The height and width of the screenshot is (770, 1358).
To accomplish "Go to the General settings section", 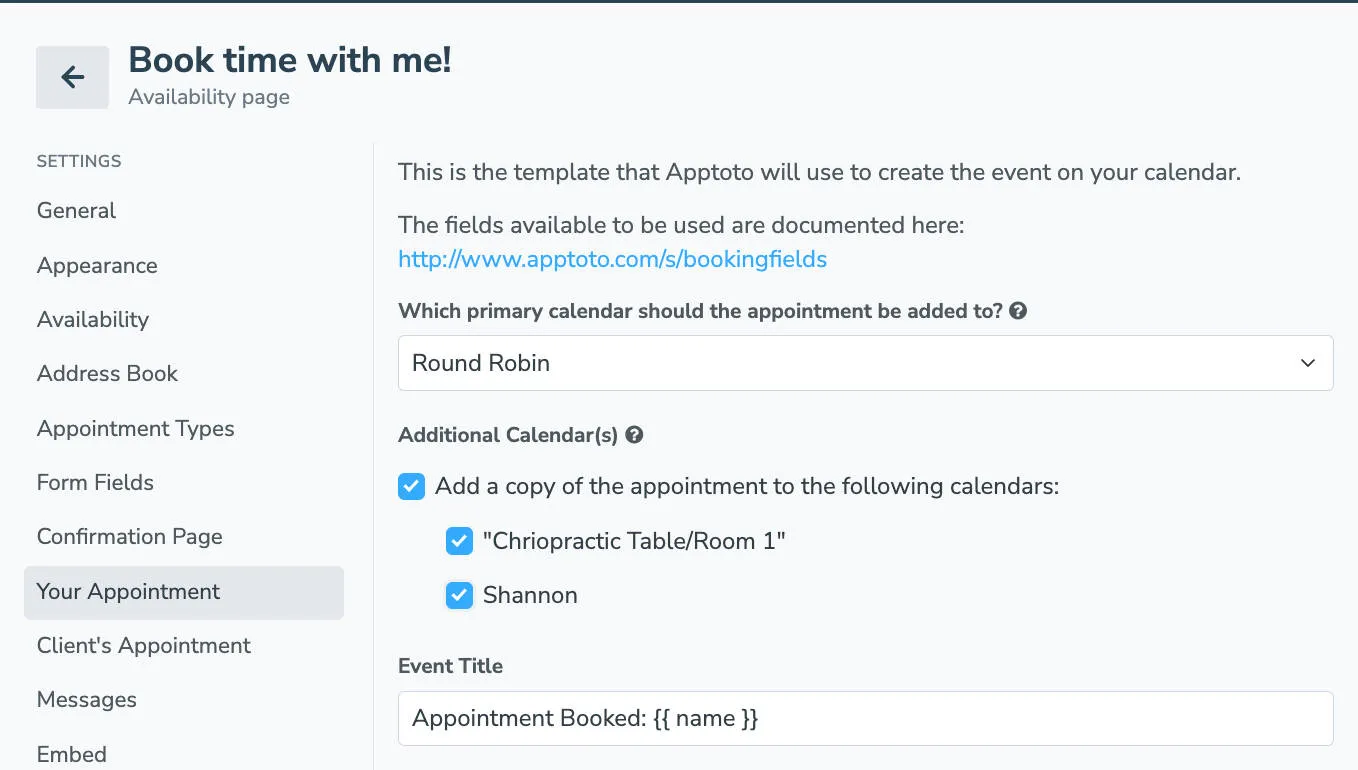I will [76, 211].
